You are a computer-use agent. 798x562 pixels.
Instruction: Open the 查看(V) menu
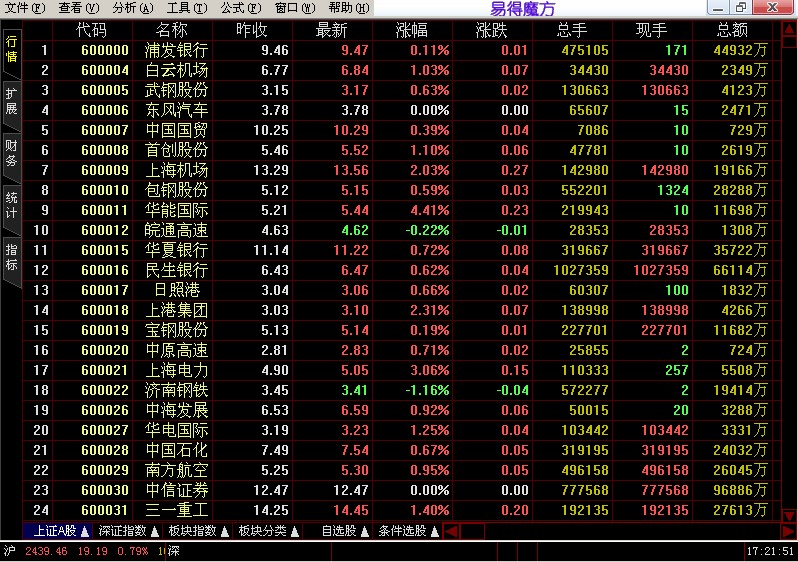78,8
